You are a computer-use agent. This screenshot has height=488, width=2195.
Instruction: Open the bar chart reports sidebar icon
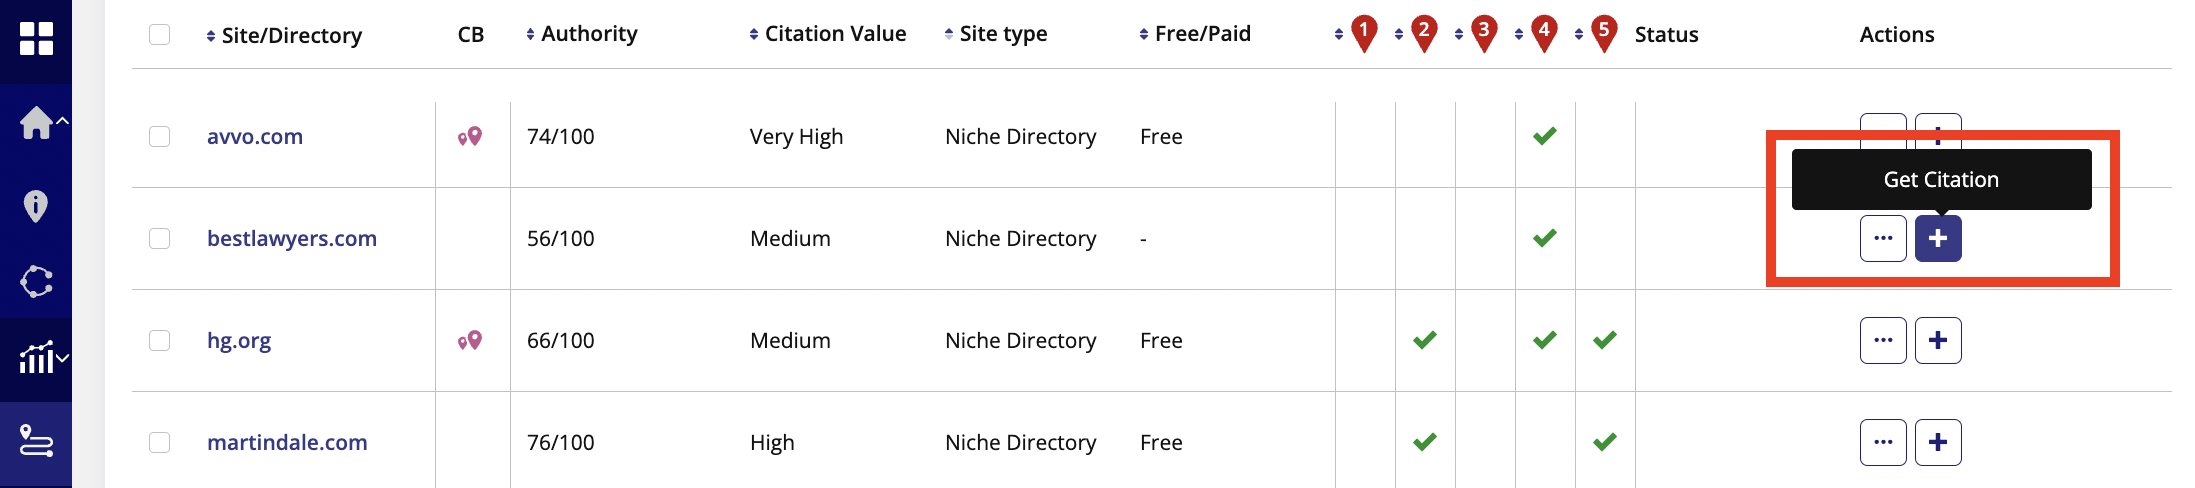tap(37, 357)
